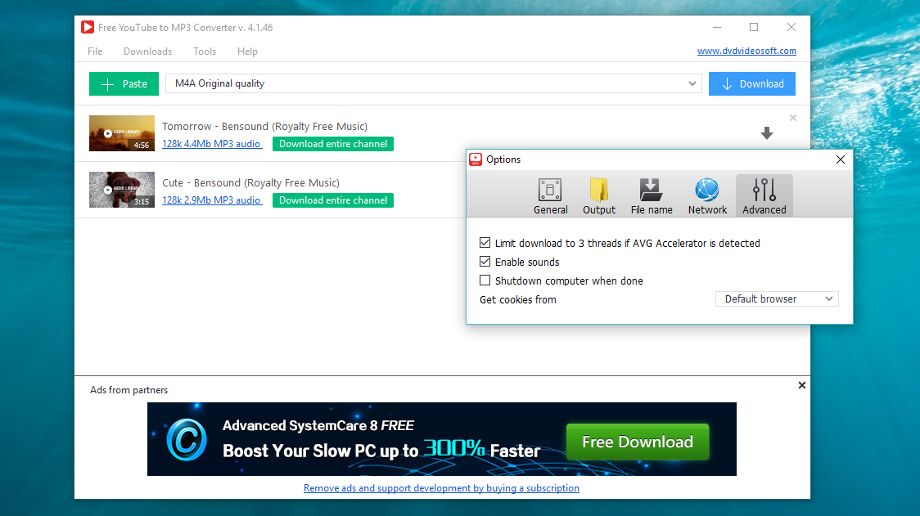Select the Cute - Bensound track title
This screenshot has width=920, height=516.
251,183
